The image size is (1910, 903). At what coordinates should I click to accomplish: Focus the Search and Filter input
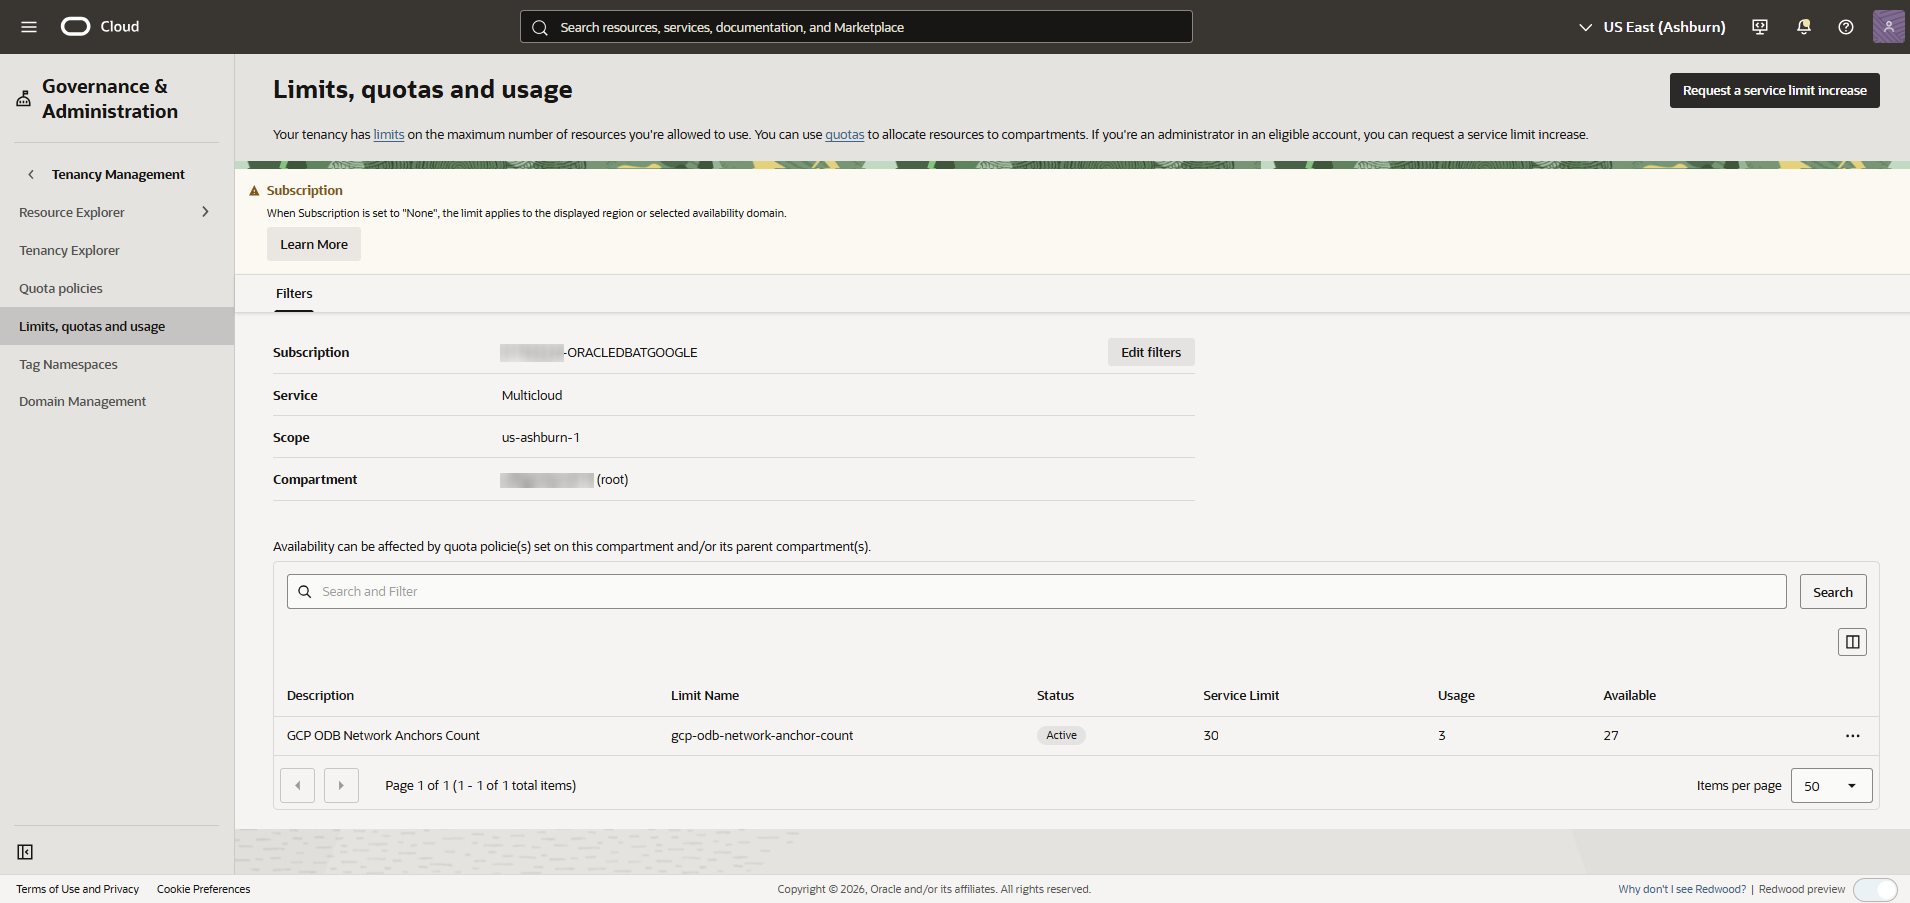pyautogui.click(x=1036, y=592)
